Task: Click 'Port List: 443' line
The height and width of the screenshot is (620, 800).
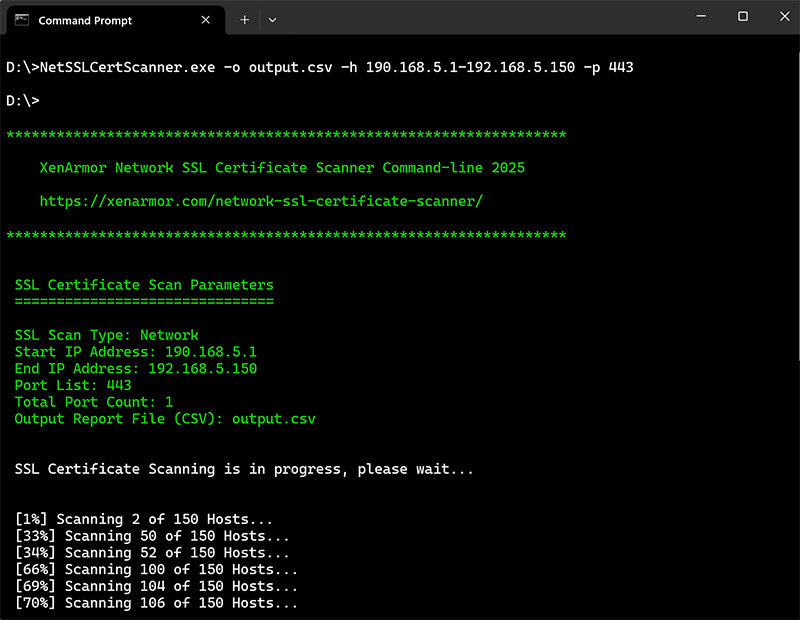Action: (73, 385)
